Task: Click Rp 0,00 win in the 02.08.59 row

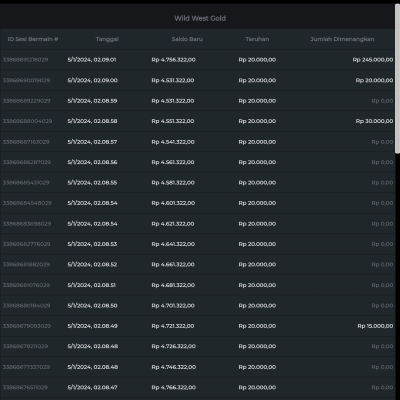Action: pos(382,101)
